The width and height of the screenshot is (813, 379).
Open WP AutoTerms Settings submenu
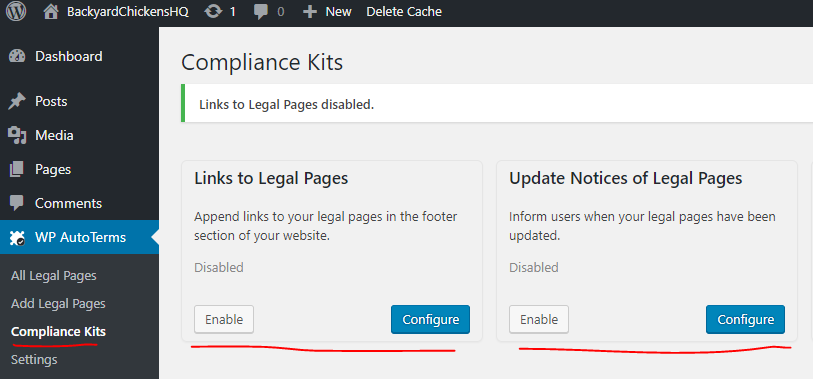click(34, 359)
